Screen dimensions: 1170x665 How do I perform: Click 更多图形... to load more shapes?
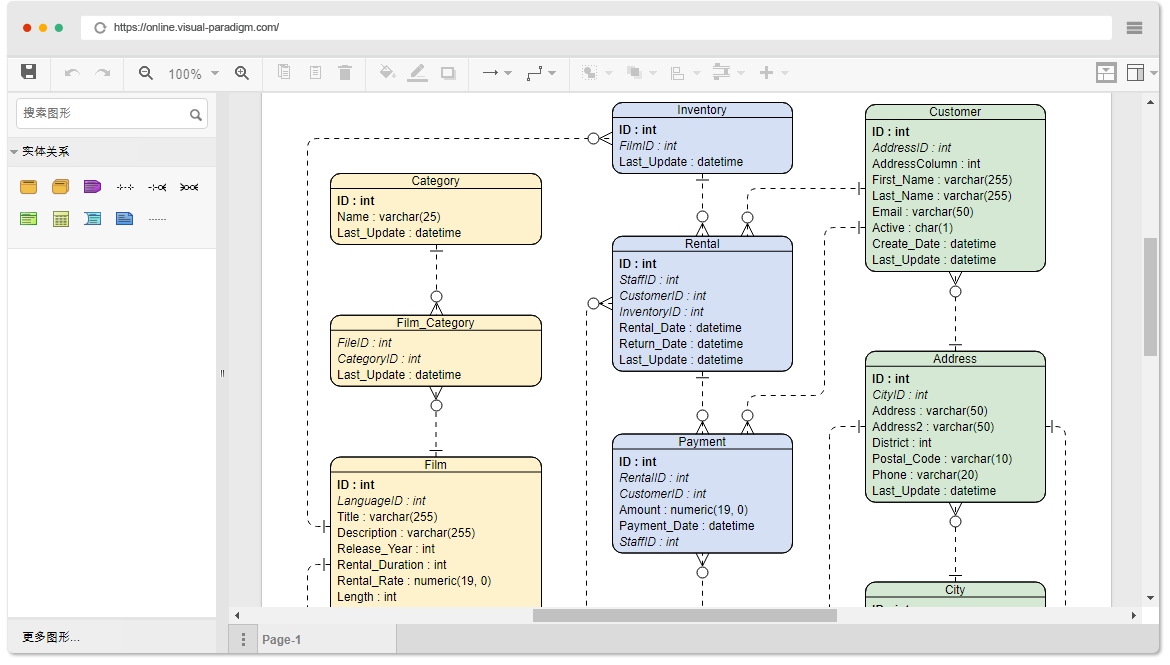(51, 637)
